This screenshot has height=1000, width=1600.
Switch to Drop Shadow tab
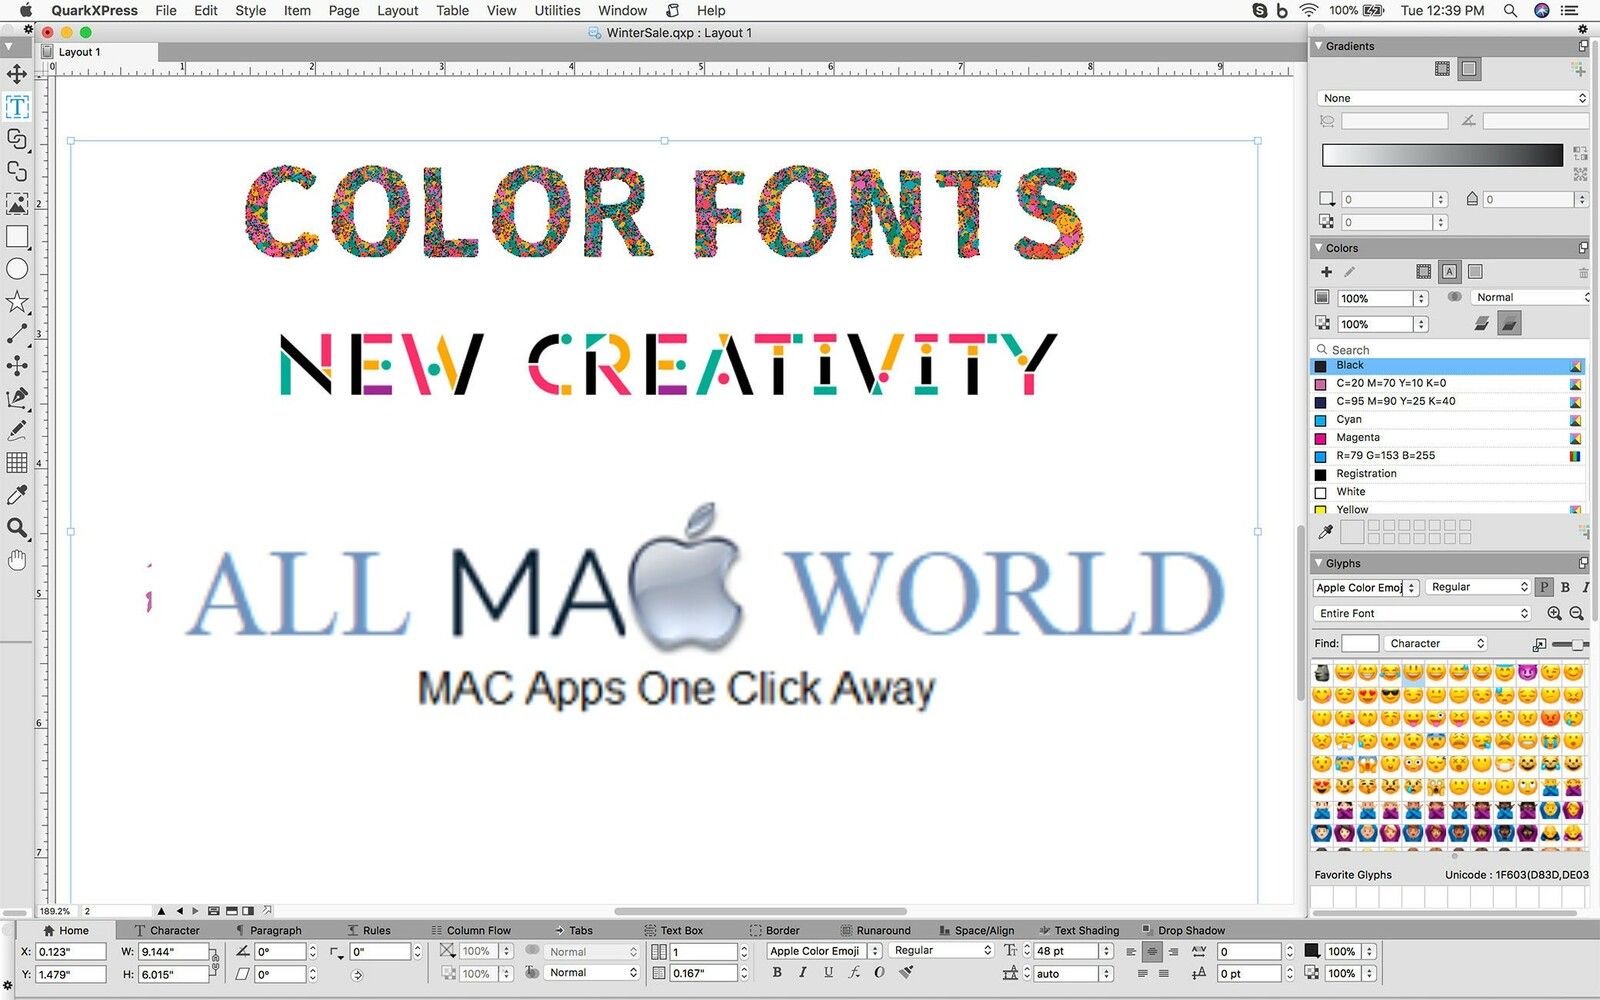(x=1182, y=930)
